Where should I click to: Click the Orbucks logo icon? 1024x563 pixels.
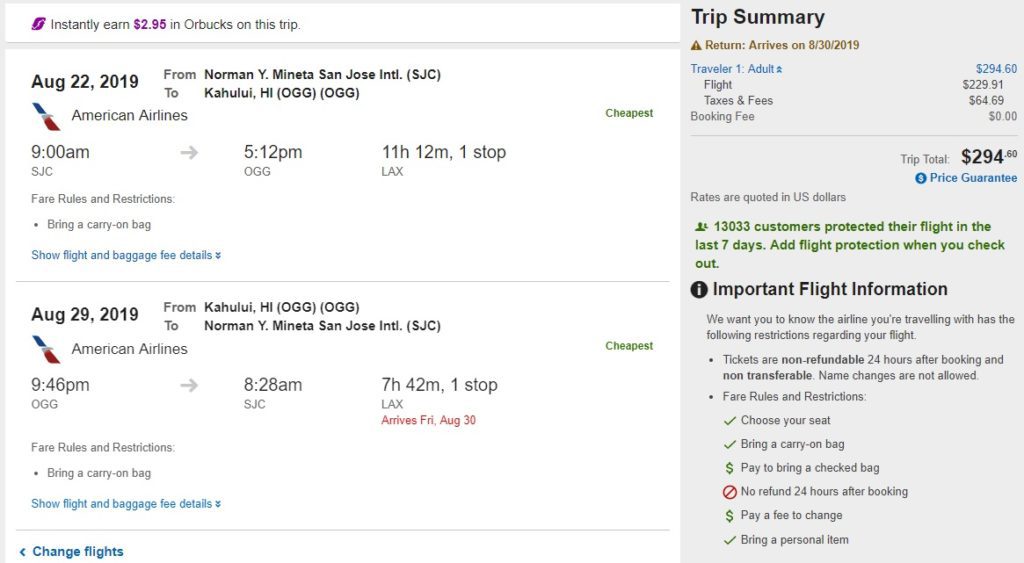[39, 24]
